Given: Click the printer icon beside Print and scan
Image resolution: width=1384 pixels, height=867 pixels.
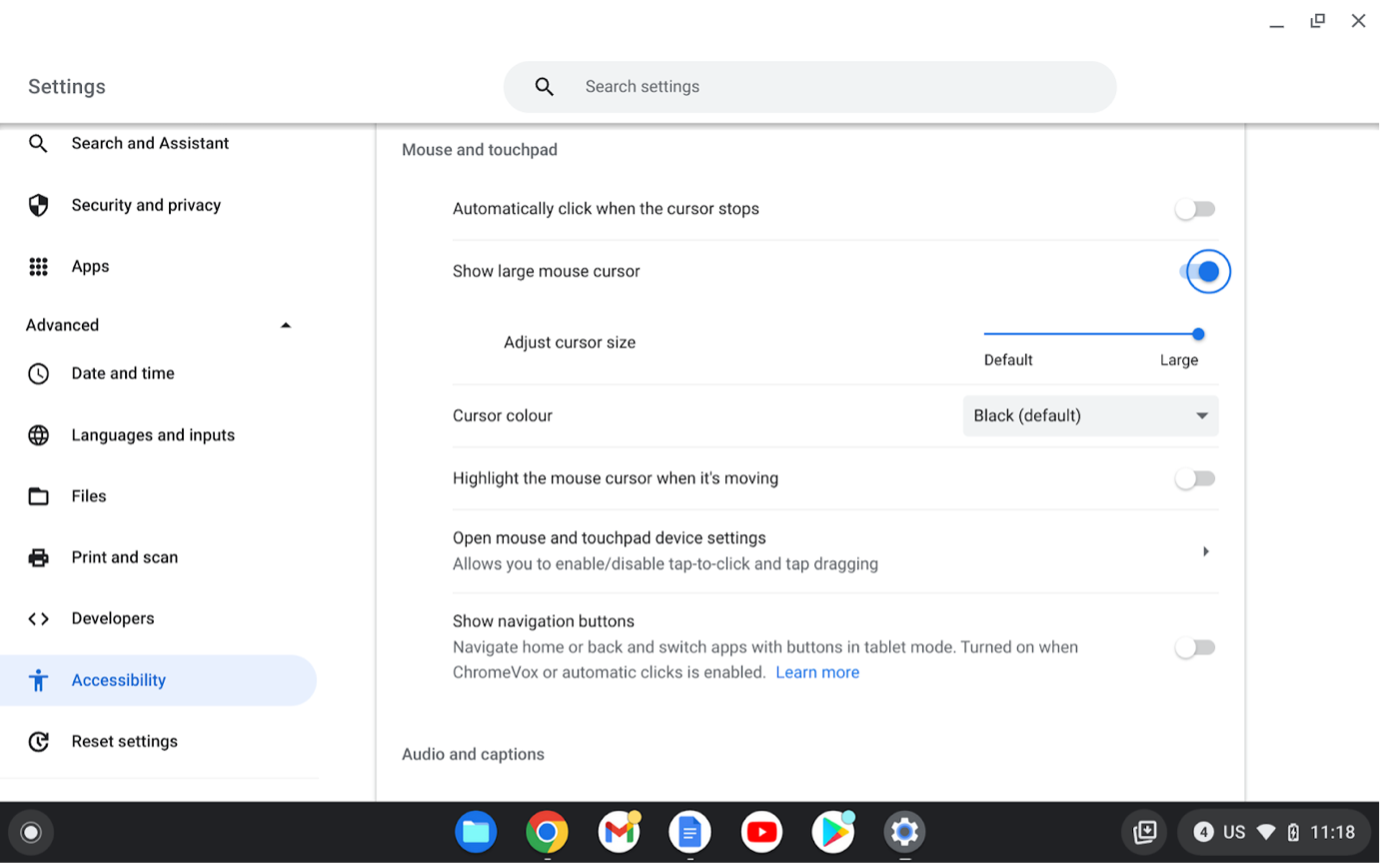Looking at the screenshot, I should (38, 557).
